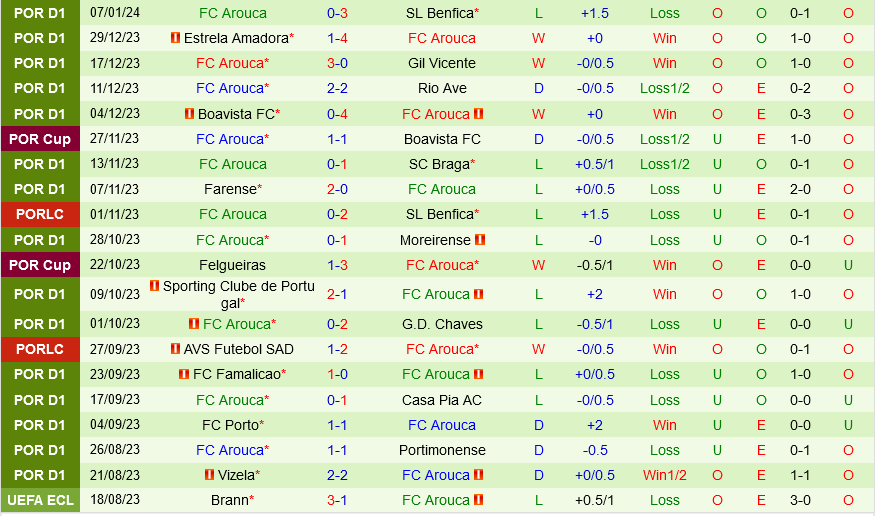The image size is (875, 516).
Task: Click the red card icon before Vizela
Action: point(209,475)
